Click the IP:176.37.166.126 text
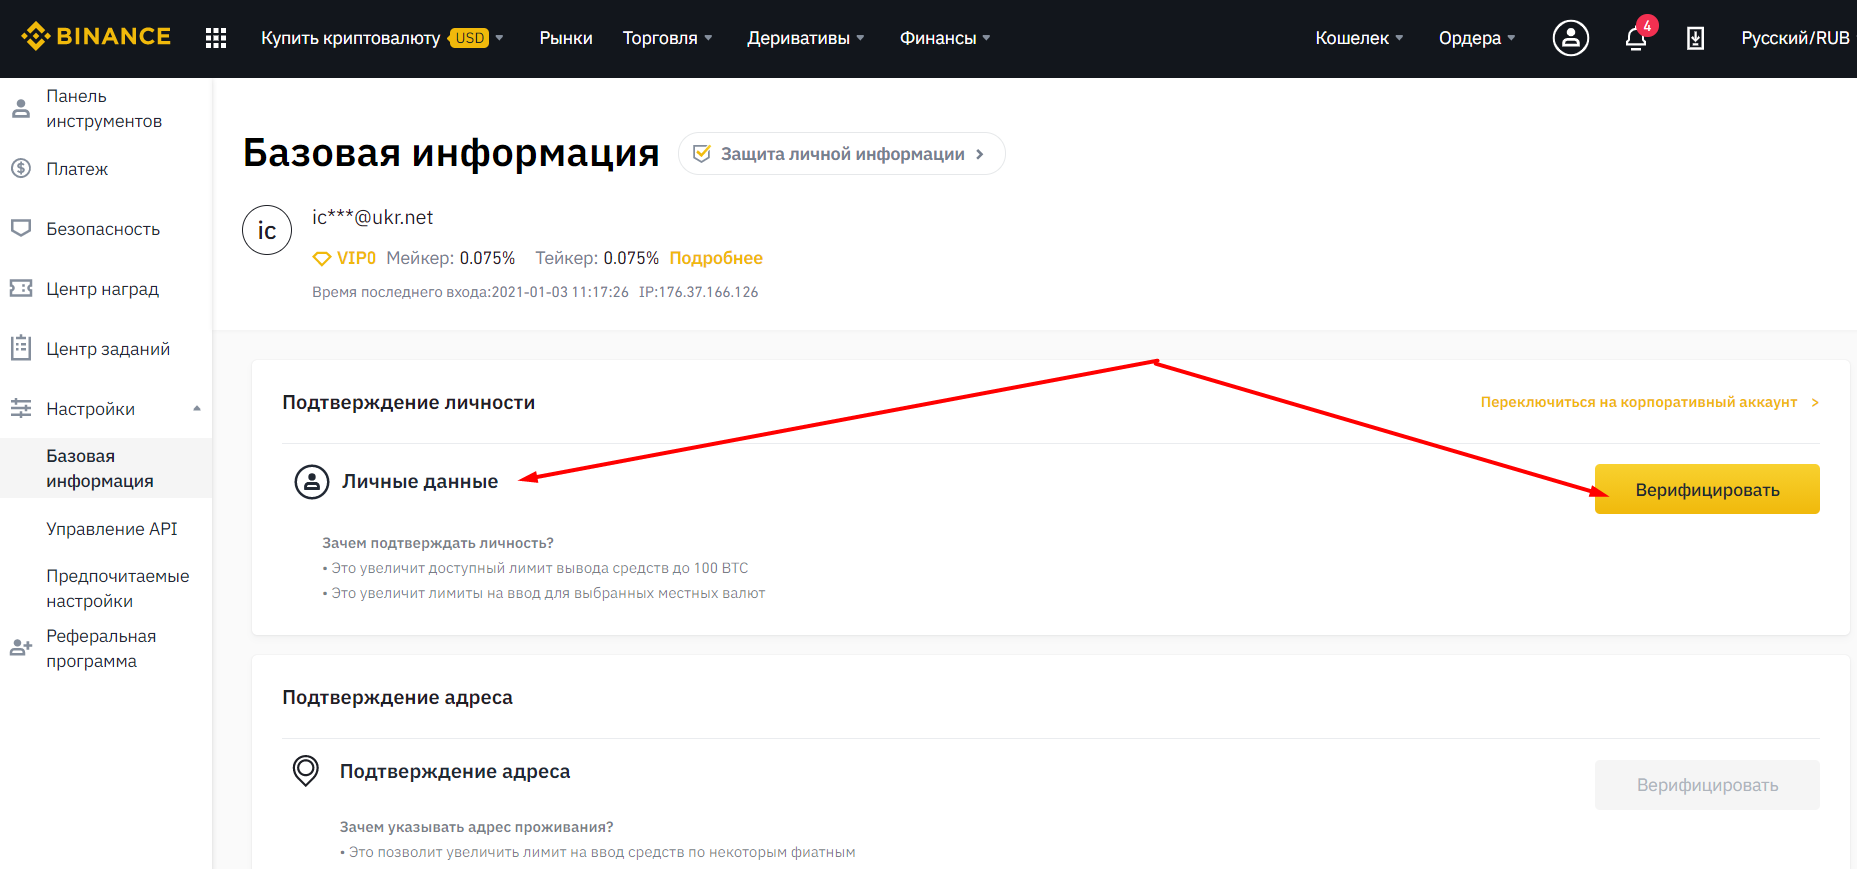1857x869 pixels. [698, 292]
